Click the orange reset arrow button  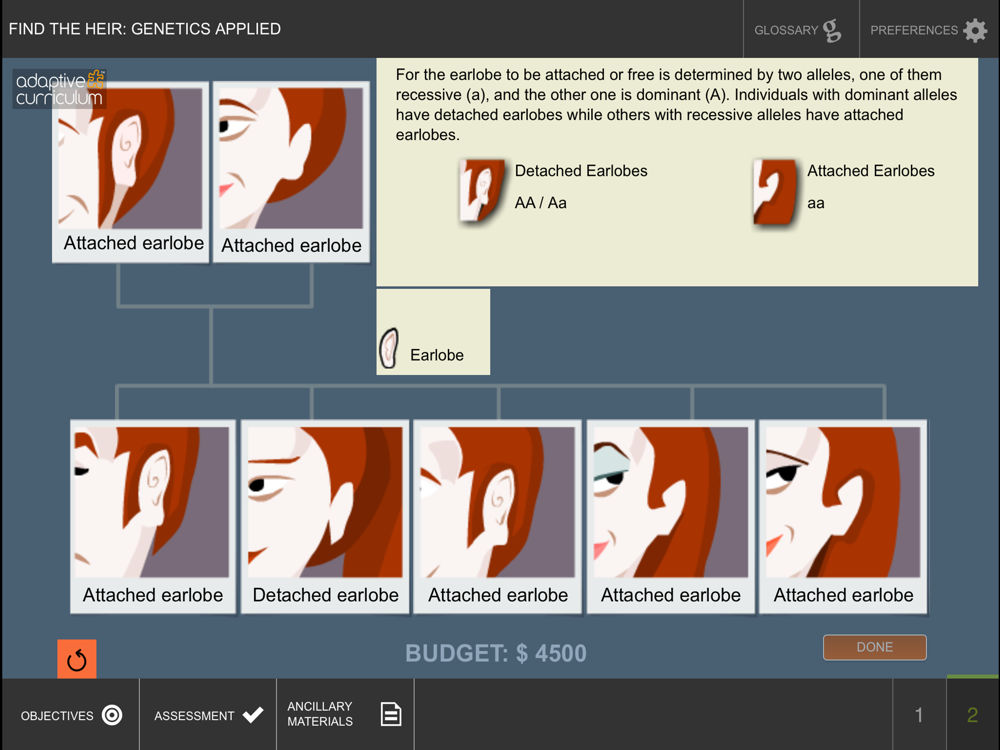[x=77, y=659]
